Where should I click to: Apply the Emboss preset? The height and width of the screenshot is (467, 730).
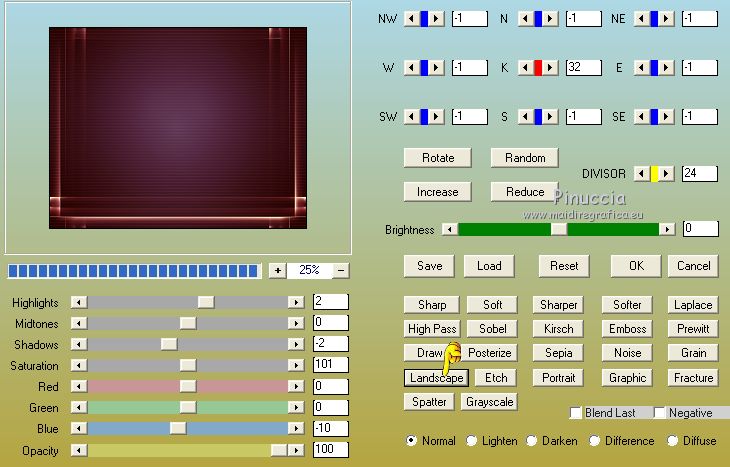[627, 329]
